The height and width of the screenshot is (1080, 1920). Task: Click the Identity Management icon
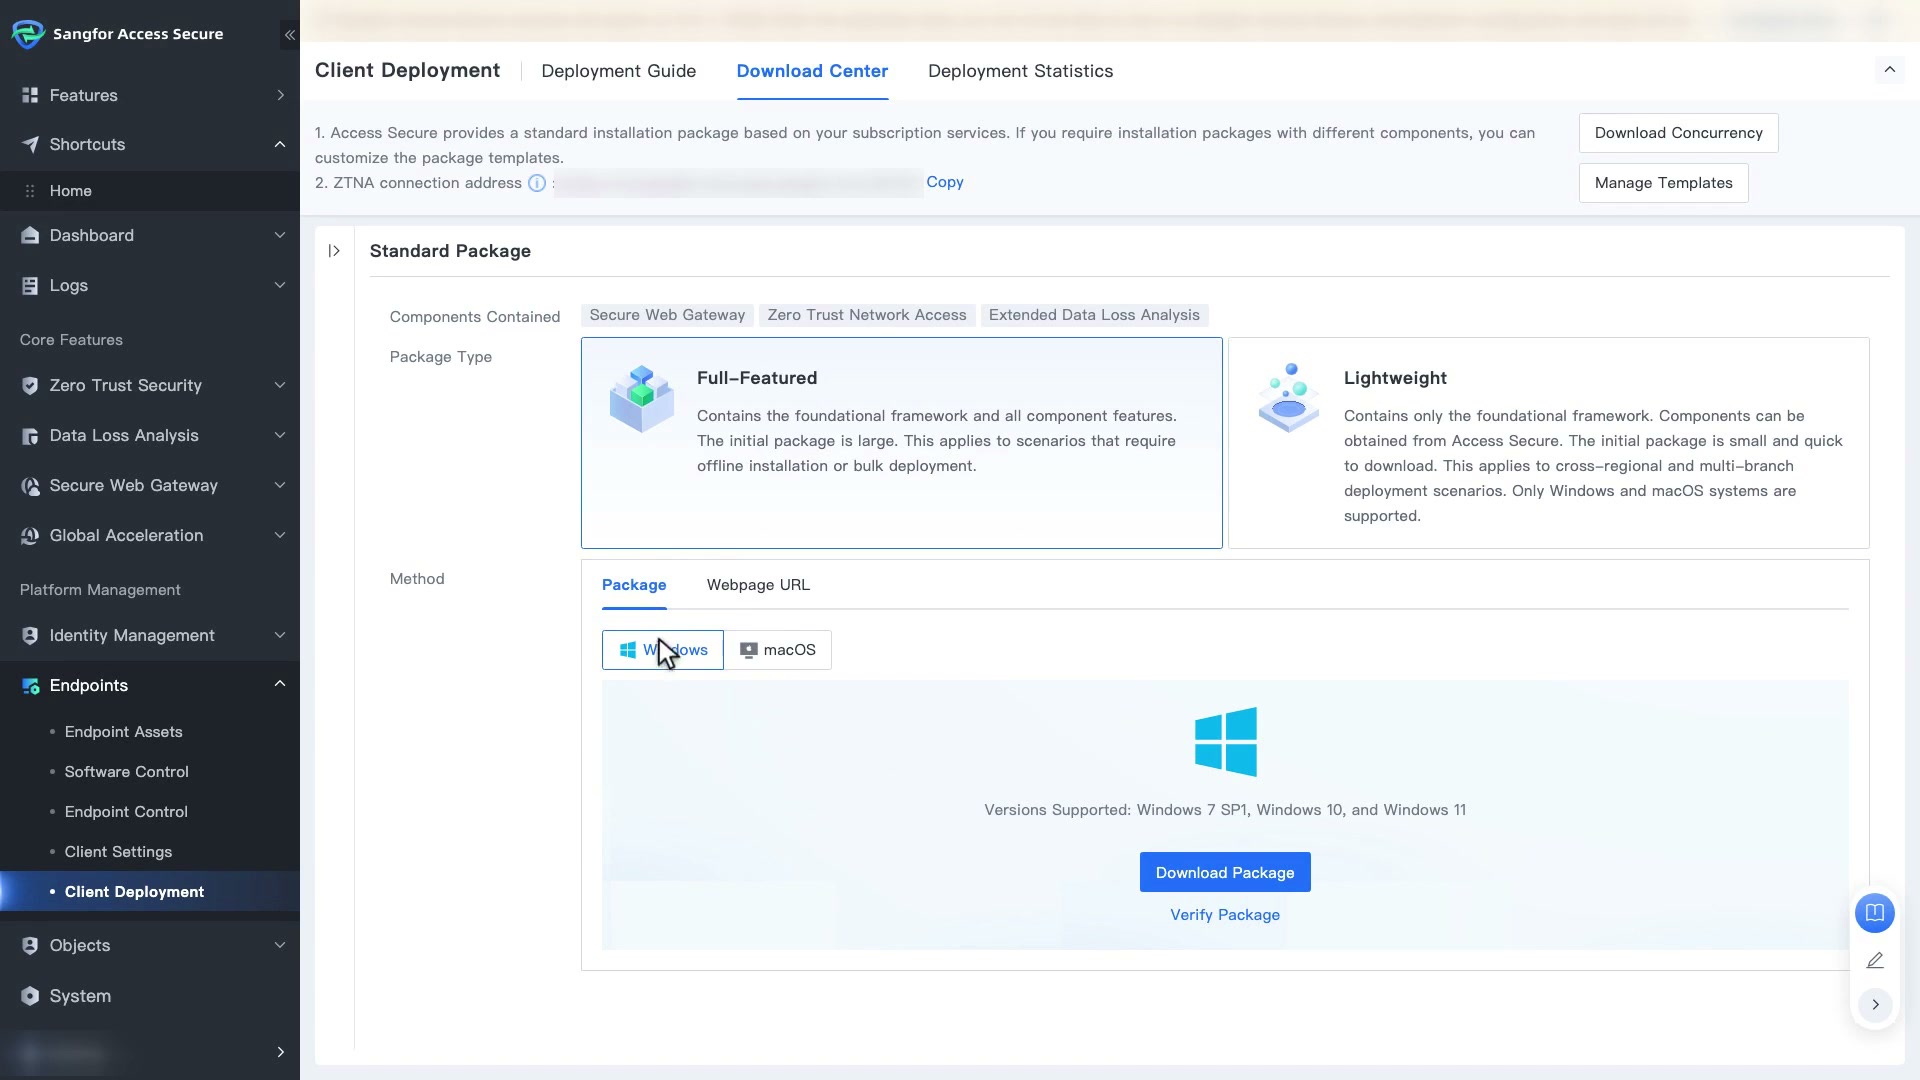pos(30,635)
